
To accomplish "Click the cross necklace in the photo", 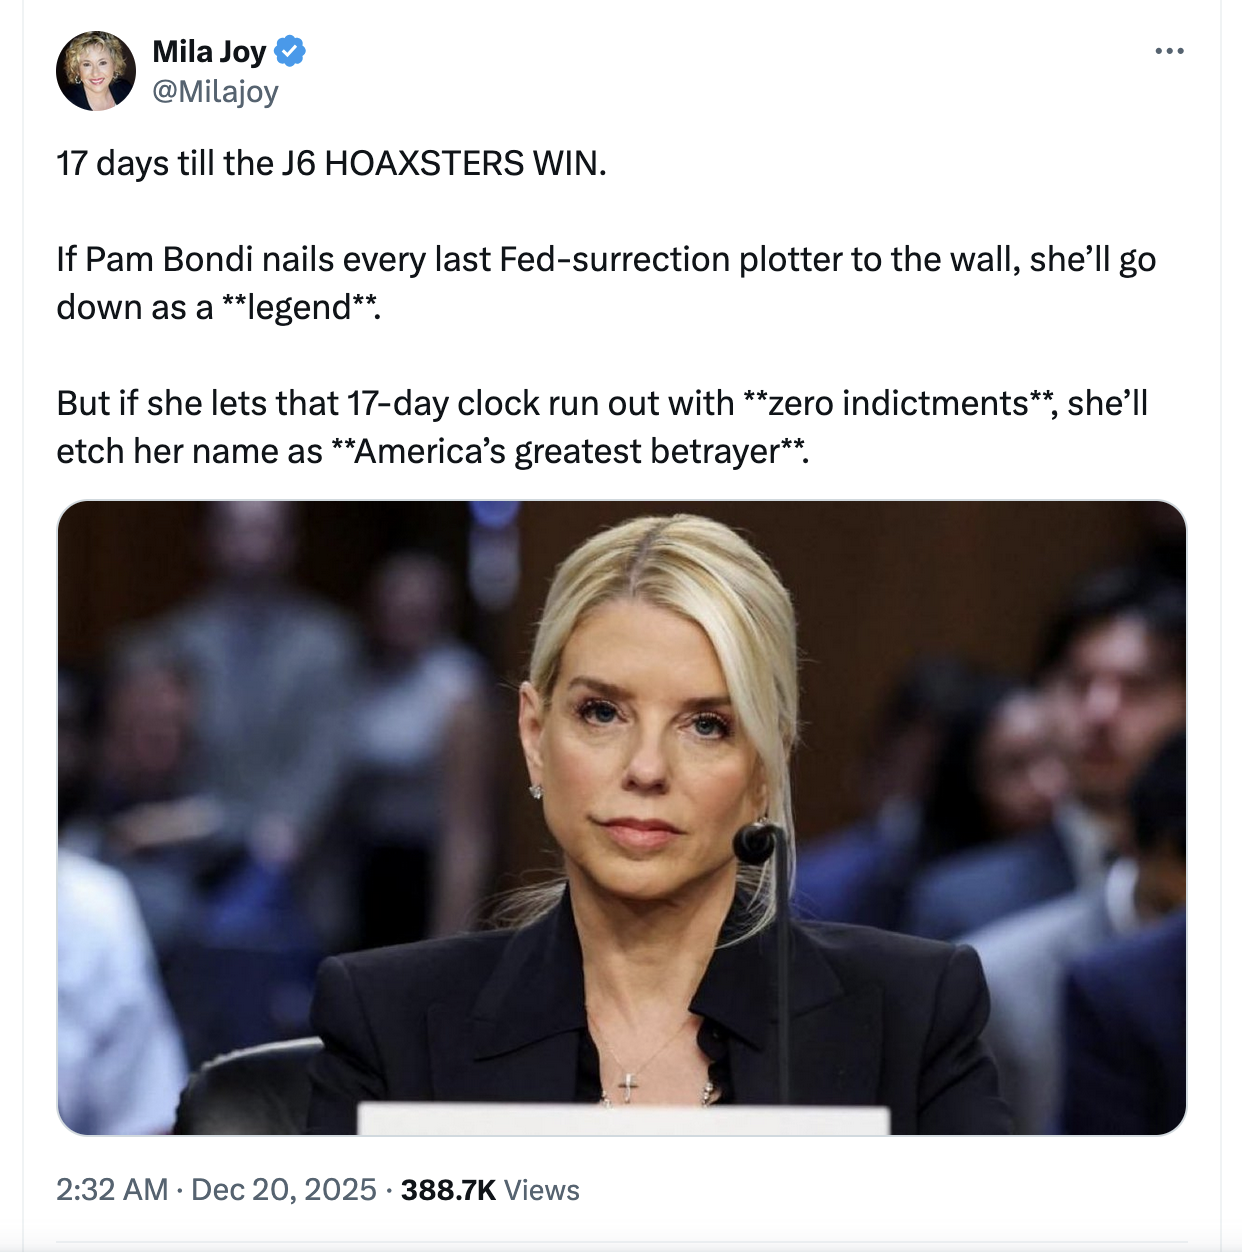I will coord(628,1086).
